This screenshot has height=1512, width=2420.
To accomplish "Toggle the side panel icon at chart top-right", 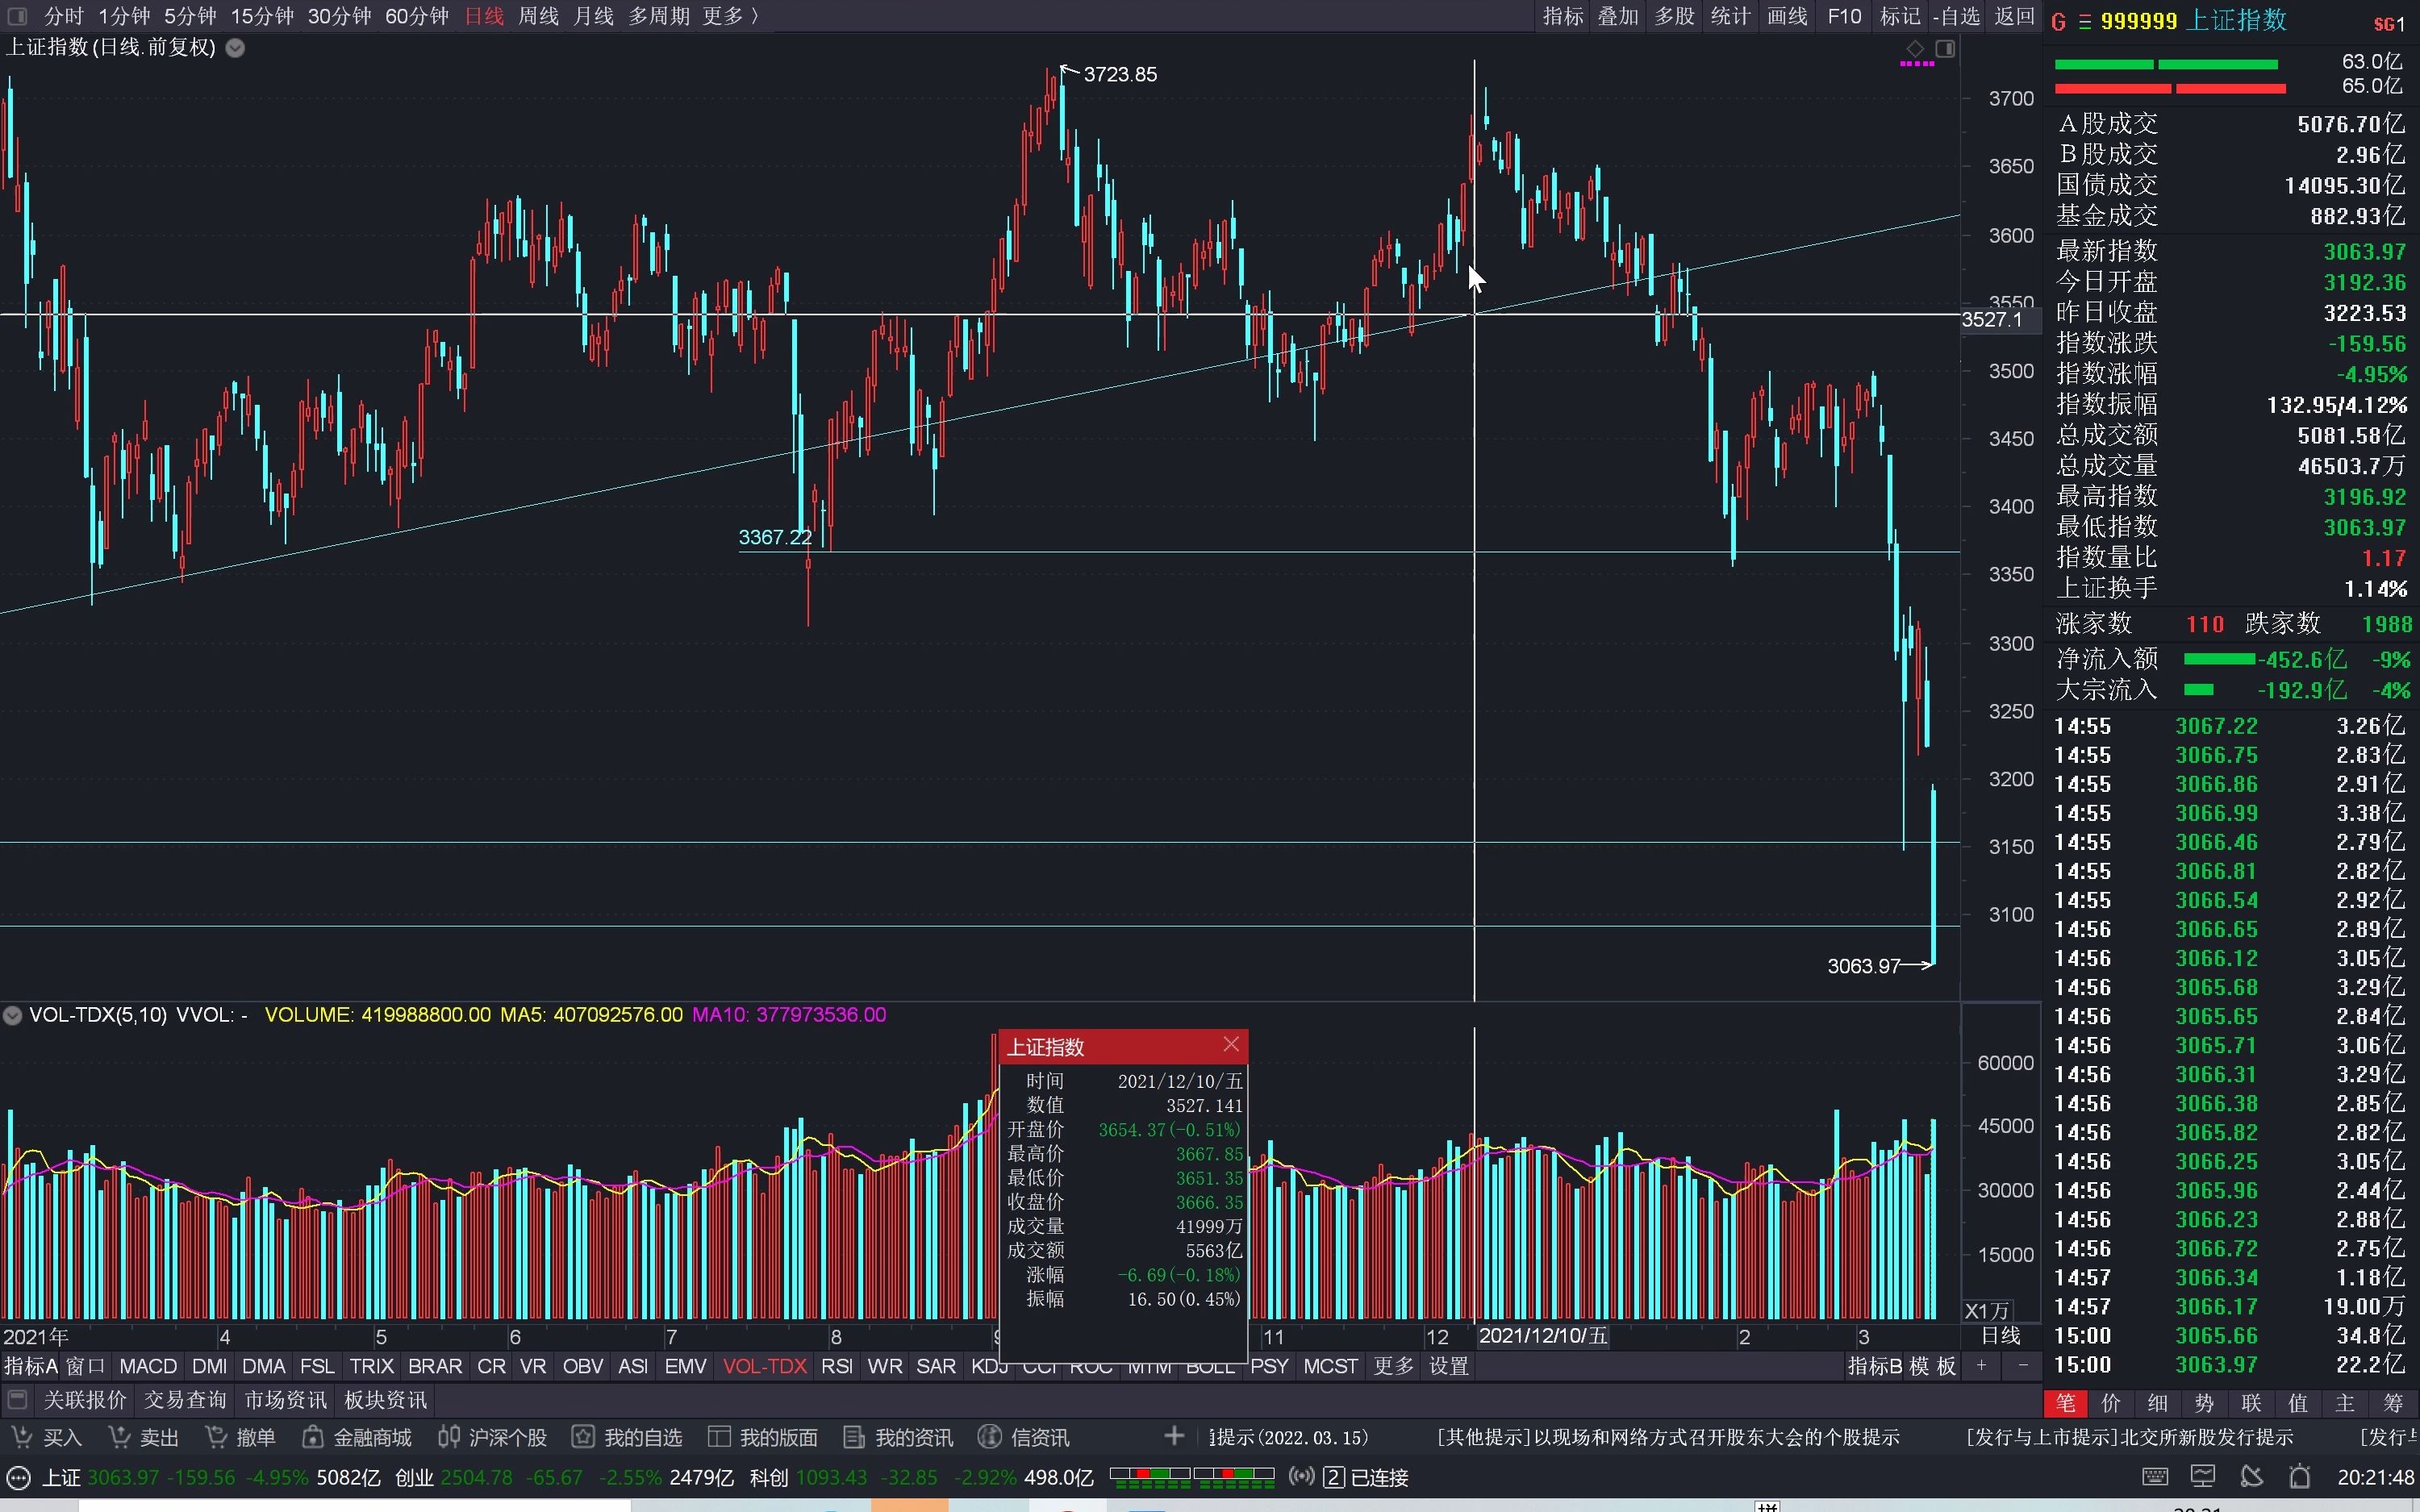I will [x=1945, y=49].
